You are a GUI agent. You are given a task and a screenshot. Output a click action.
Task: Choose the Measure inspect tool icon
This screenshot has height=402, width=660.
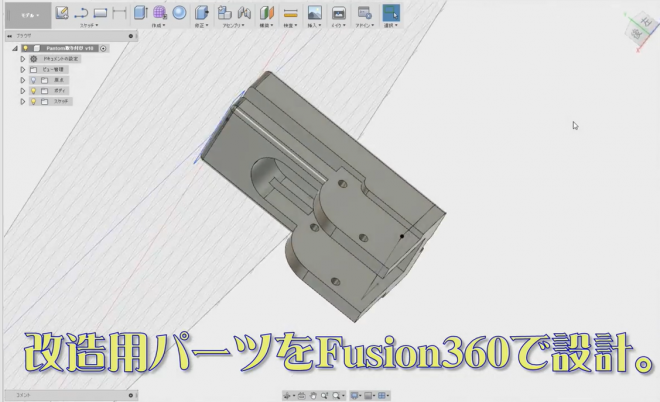pyautogui.click(x=291, y=13)
